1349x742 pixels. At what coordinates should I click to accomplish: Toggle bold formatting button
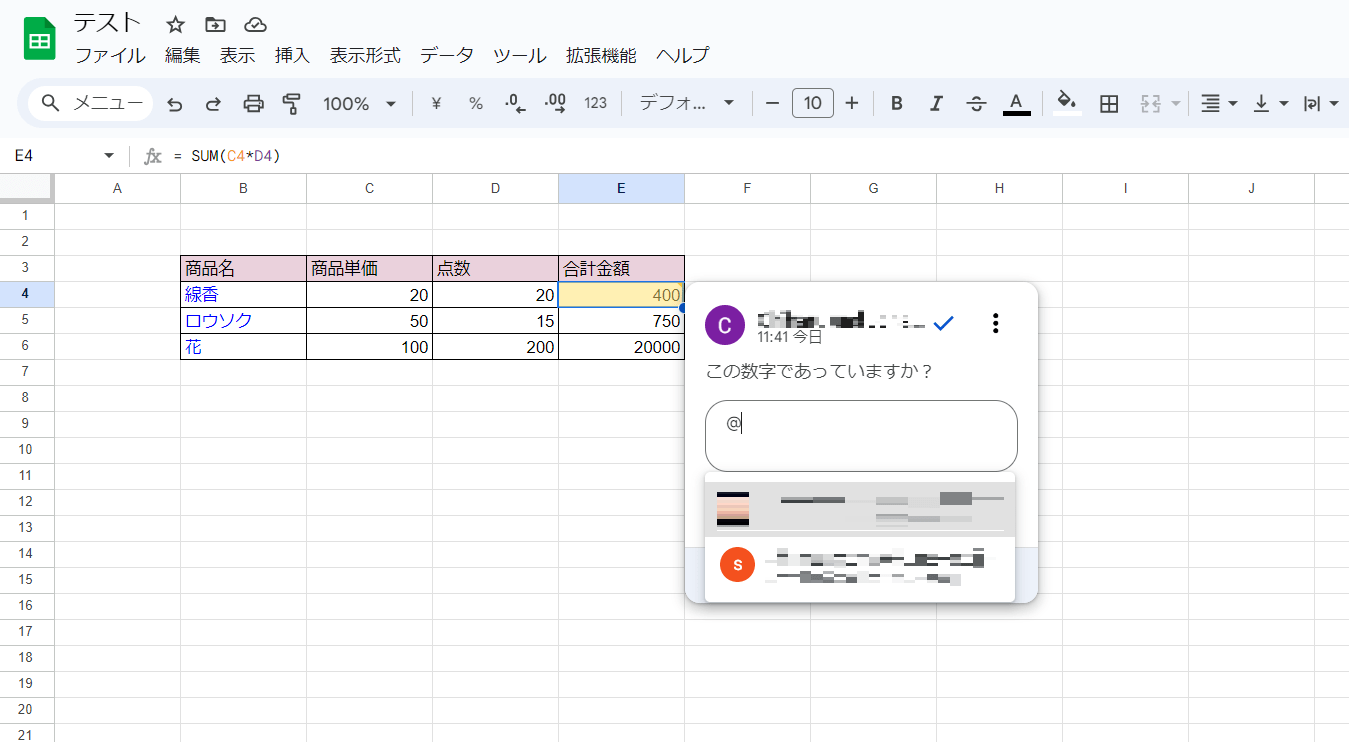pyautogui.click(x=897, y=103)
